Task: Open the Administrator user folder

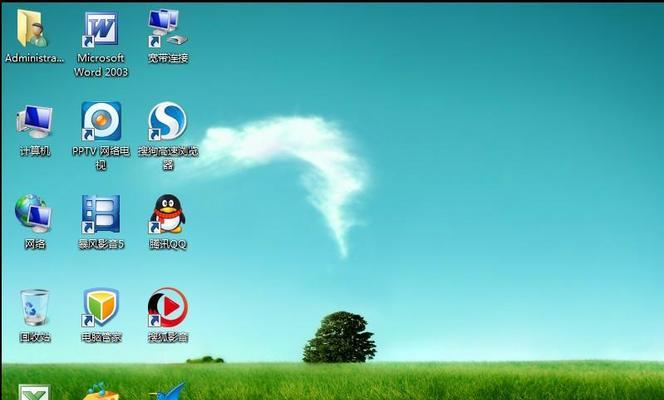Action: pyautogui.click(x=33, y=29)
